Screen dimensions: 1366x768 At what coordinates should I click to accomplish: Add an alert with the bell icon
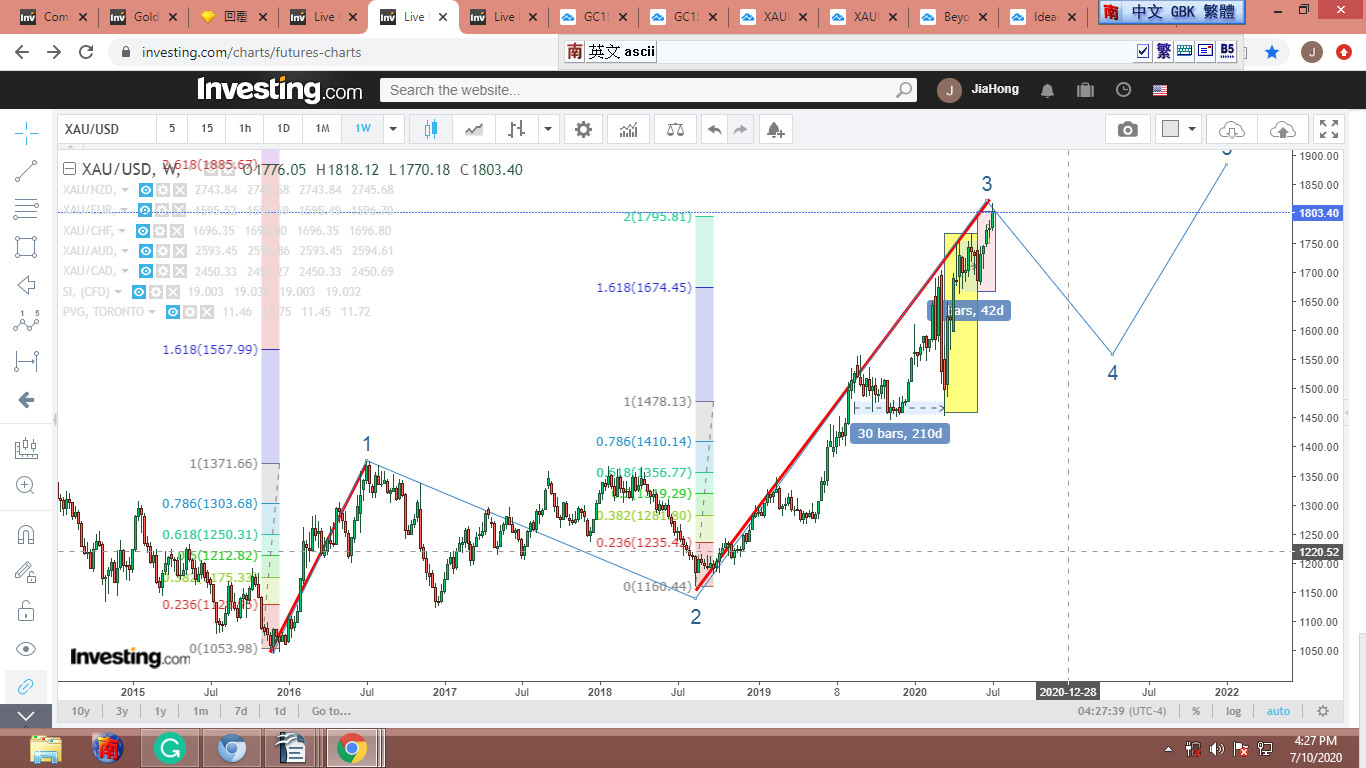[775, 129]
